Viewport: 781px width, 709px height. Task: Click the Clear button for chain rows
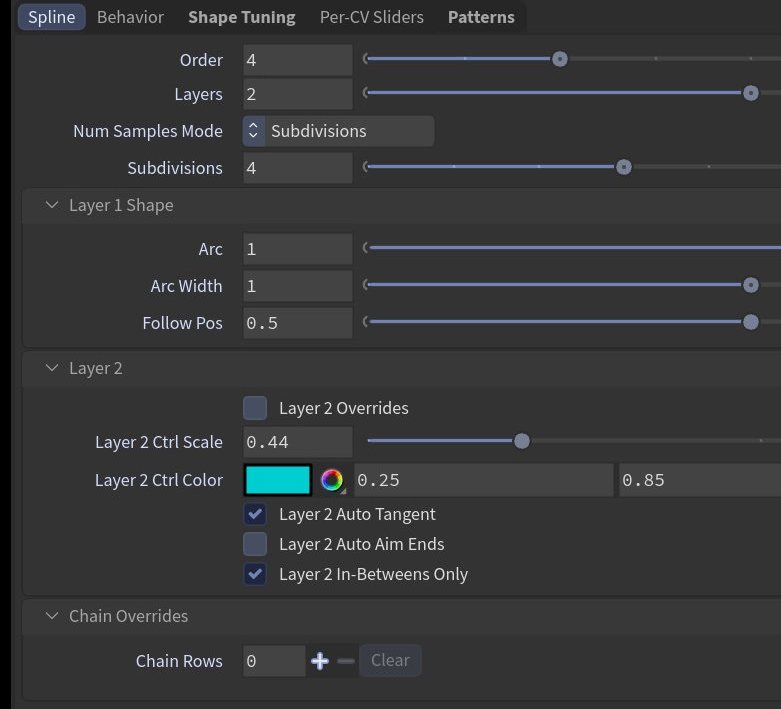pos(390,660)
